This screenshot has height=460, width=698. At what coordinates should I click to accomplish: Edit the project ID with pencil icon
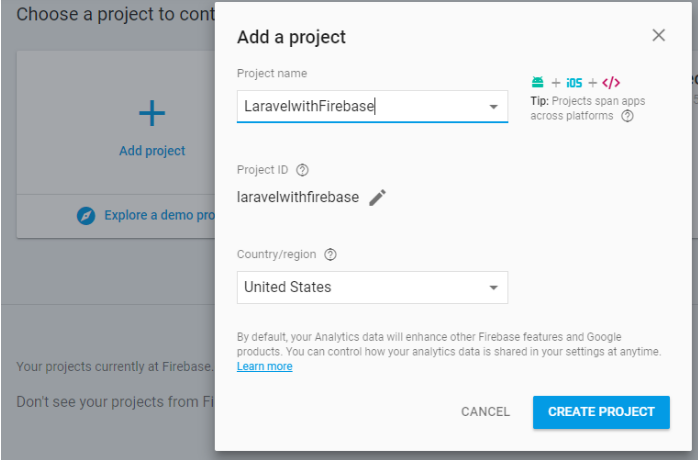377,197
